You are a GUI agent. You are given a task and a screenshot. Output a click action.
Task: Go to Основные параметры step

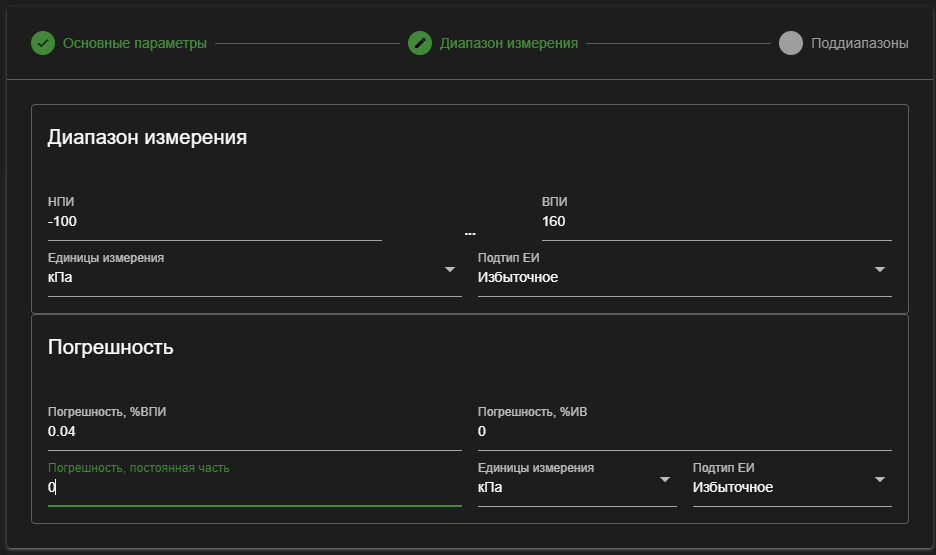click(x=135, y=43)
